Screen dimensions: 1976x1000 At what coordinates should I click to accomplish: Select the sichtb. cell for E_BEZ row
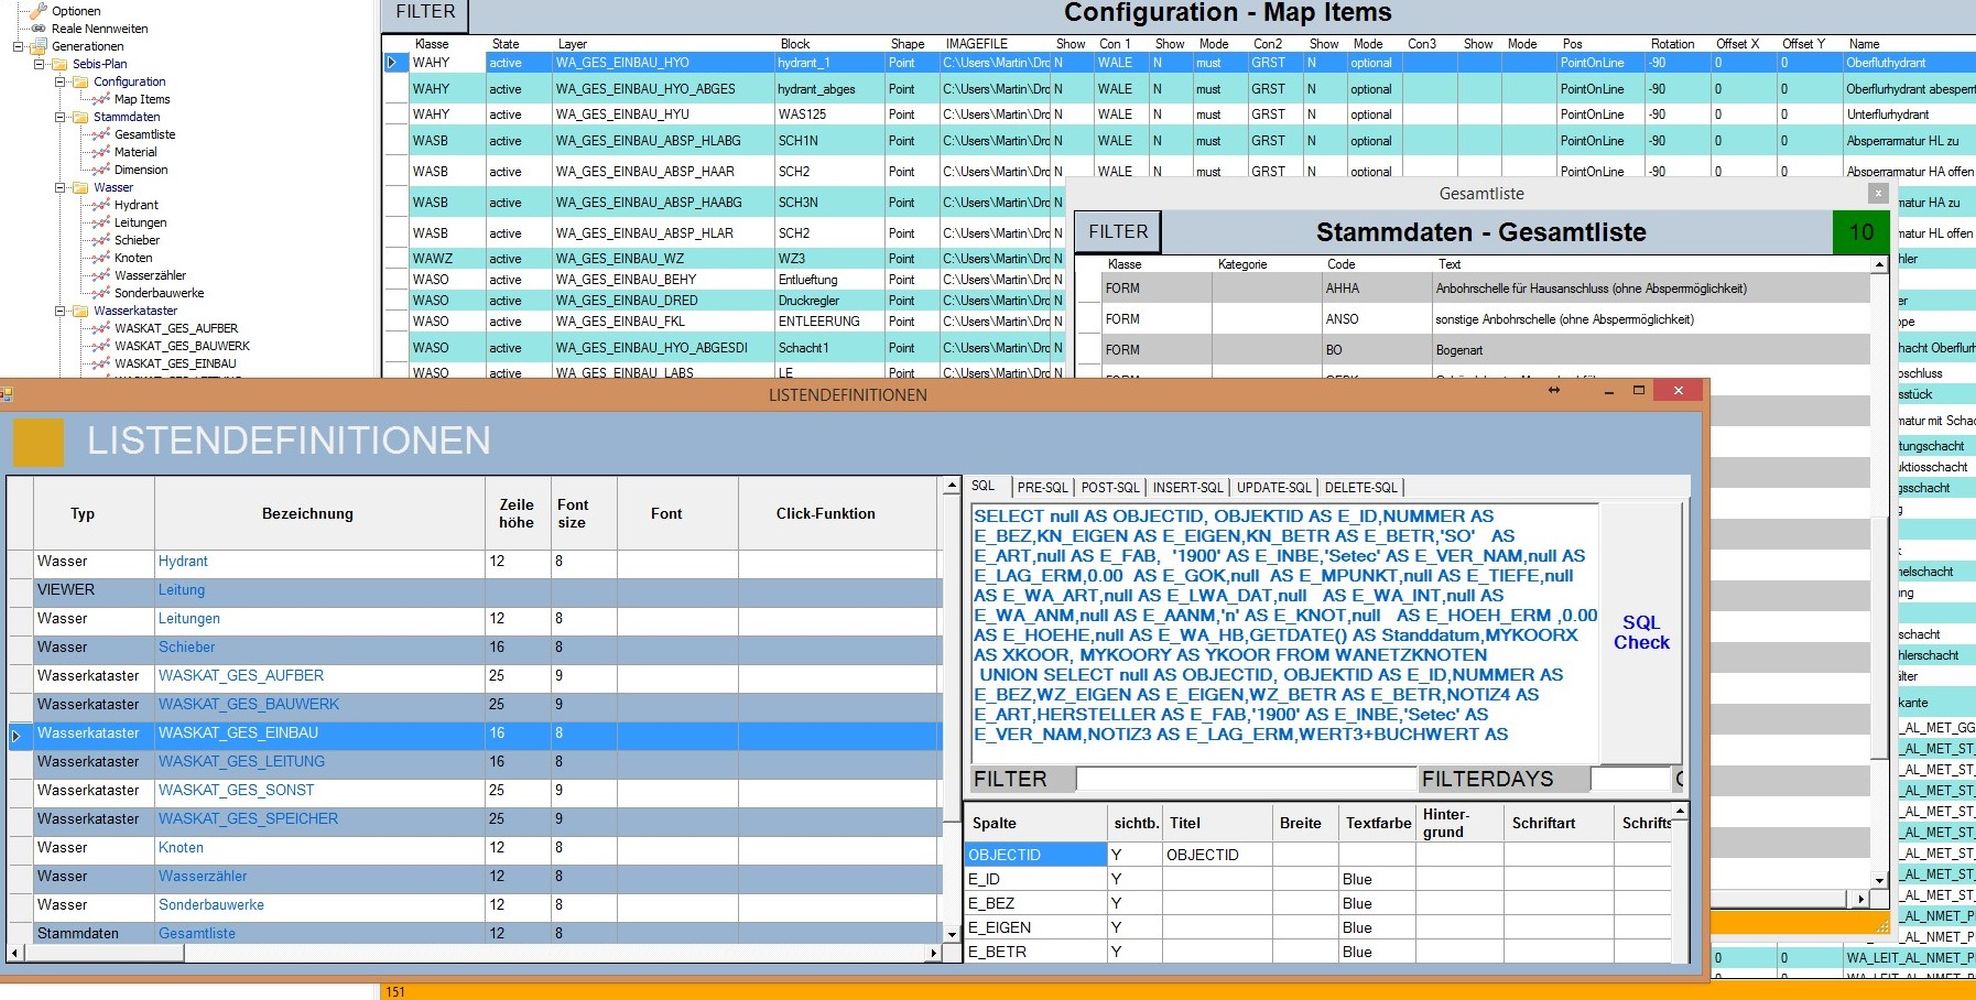(1134, 904)
